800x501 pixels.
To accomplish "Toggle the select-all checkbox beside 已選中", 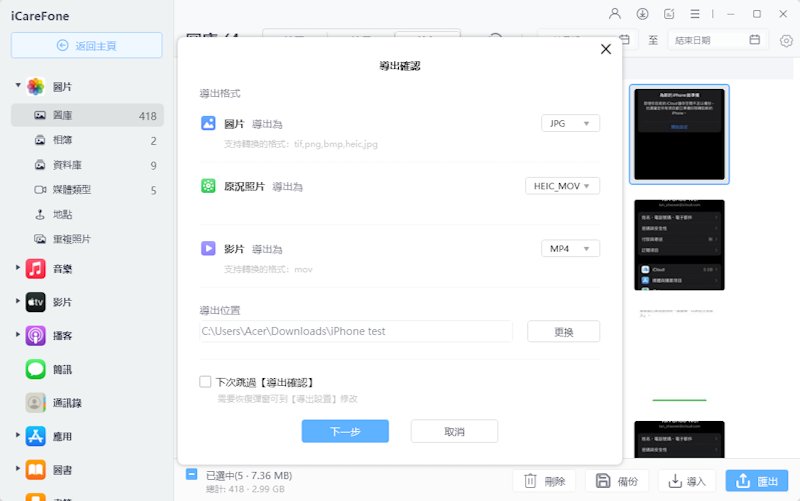I will [x=191, y=475].
